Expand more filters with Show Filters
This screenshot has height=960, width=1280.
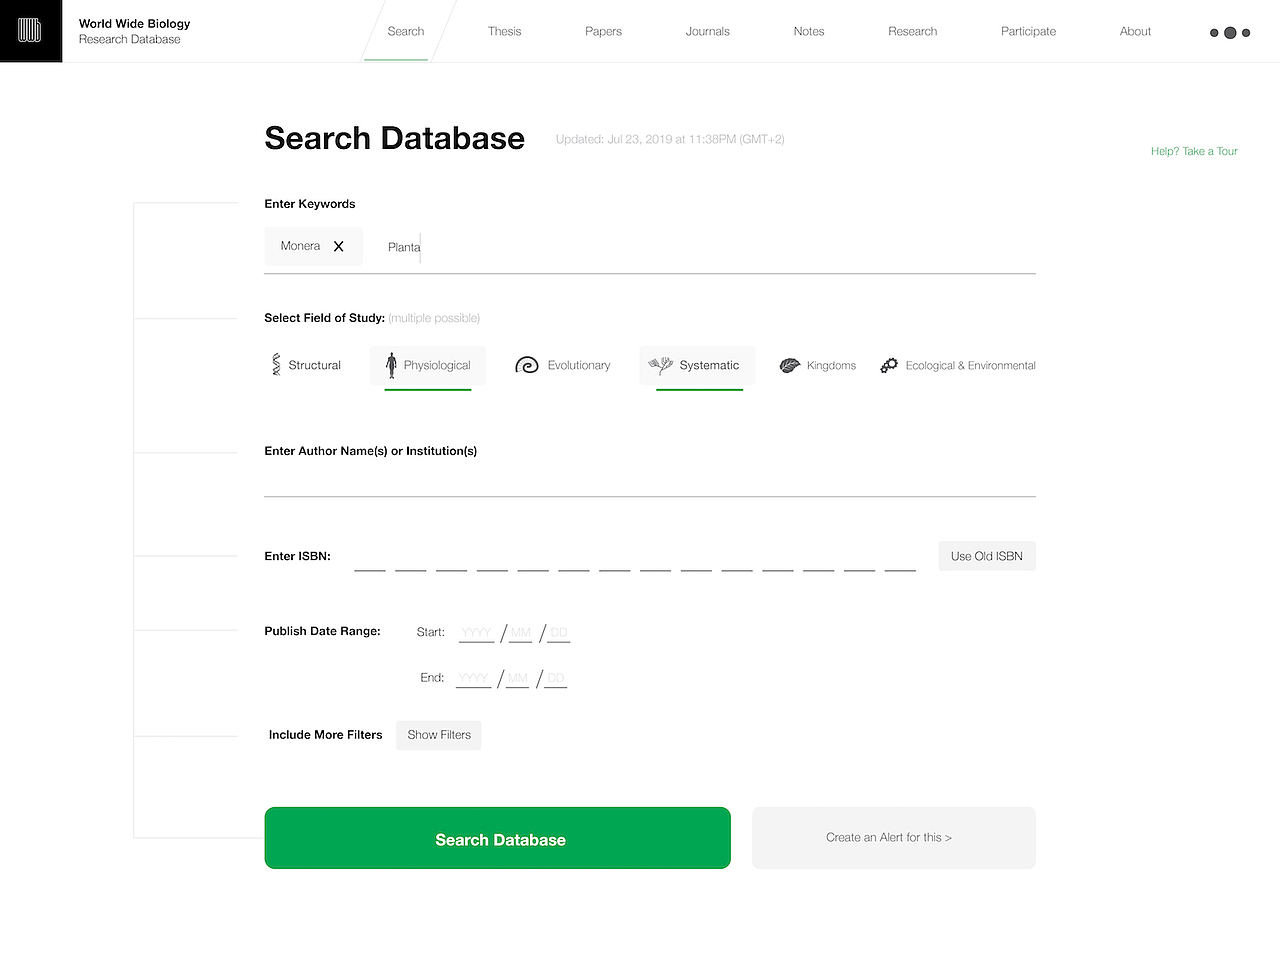[439, 735]
